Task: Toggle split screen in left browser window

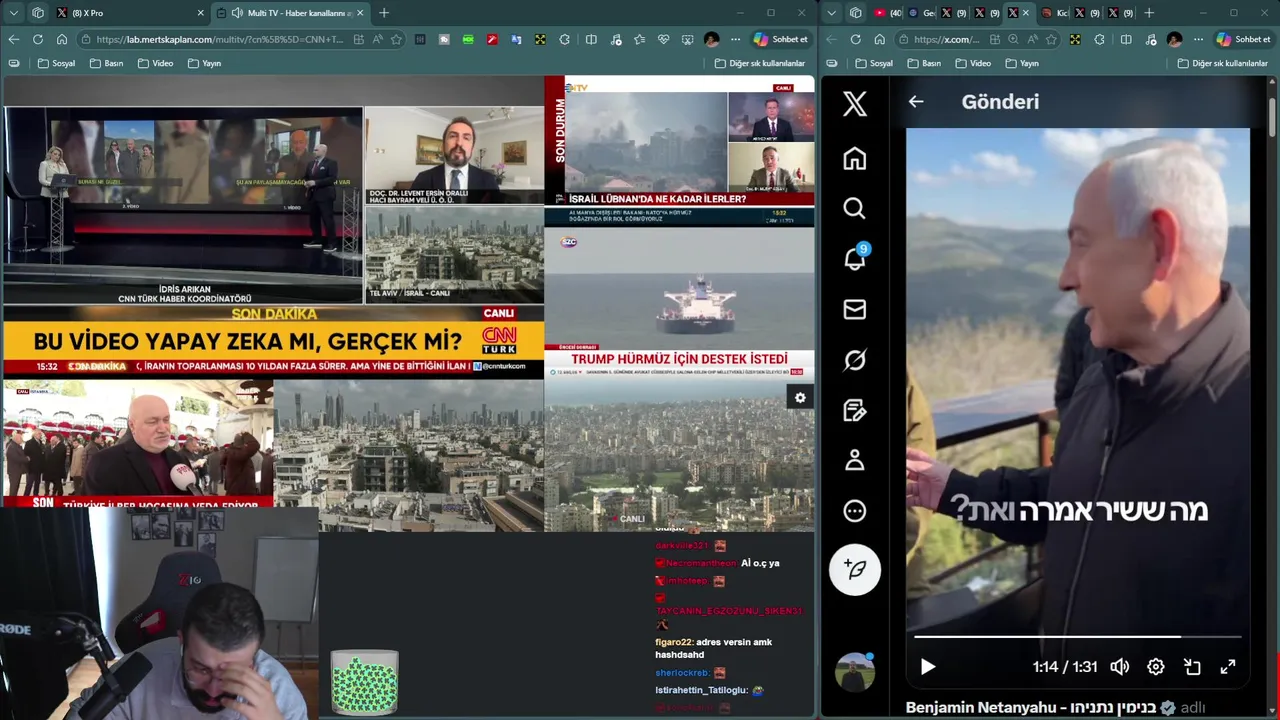Action: [x=591, y=39]
